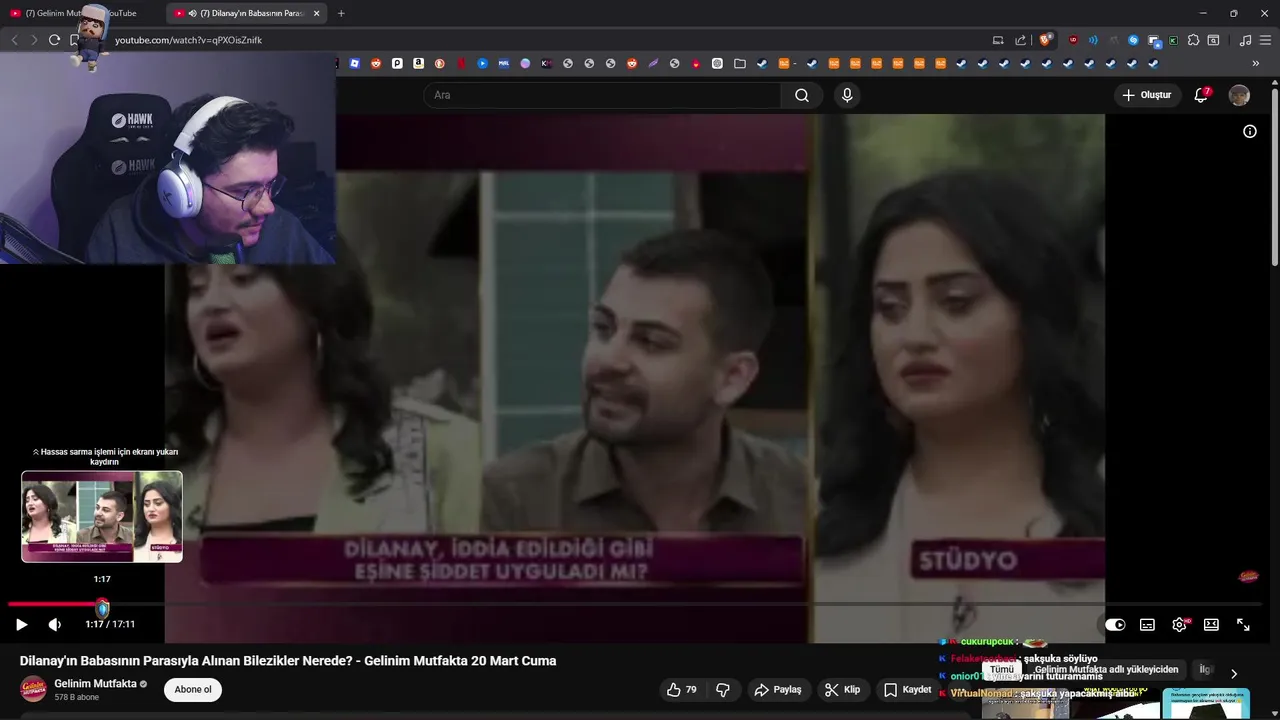Open the Oluştur create menu
Viewport: 1280px width, 720px height.
[x=1146, y=95]
